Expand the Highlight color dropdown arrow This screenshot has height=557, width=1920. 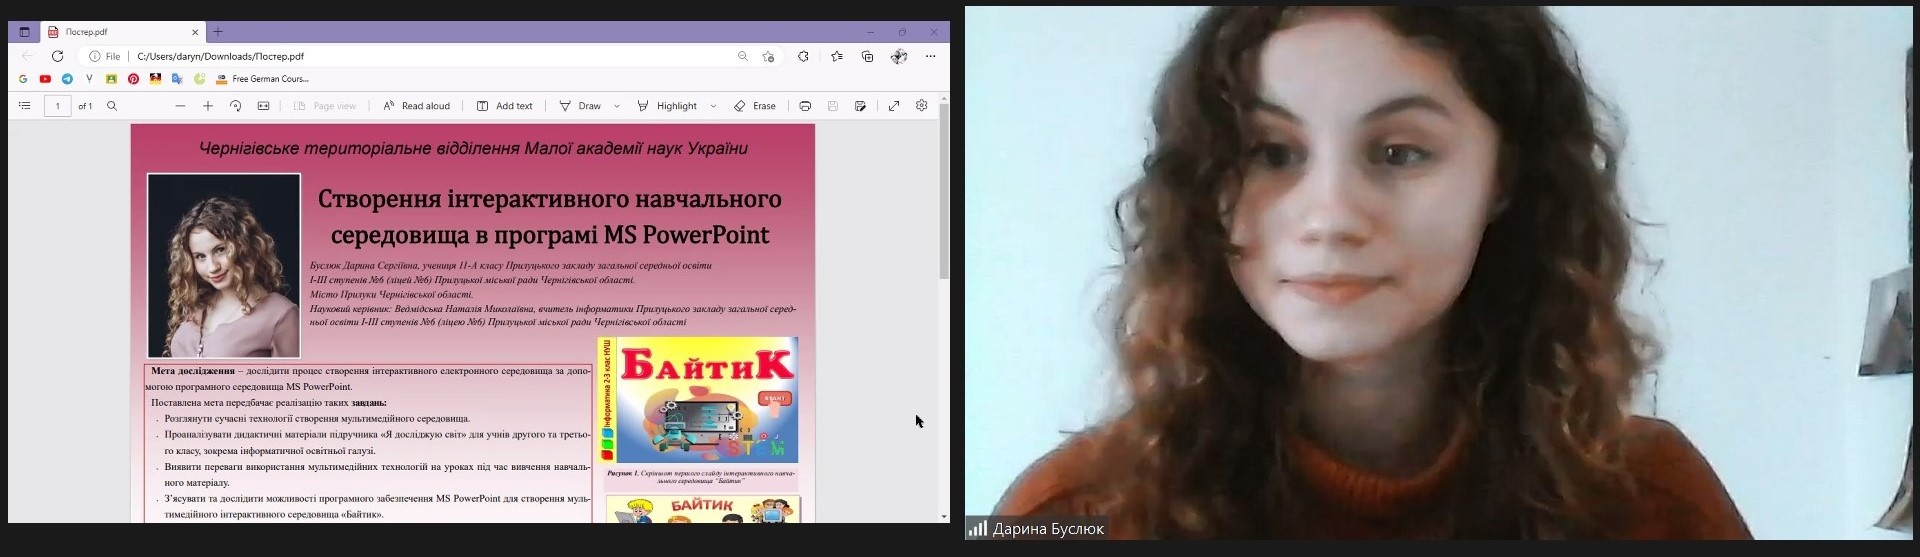[713, 106]
